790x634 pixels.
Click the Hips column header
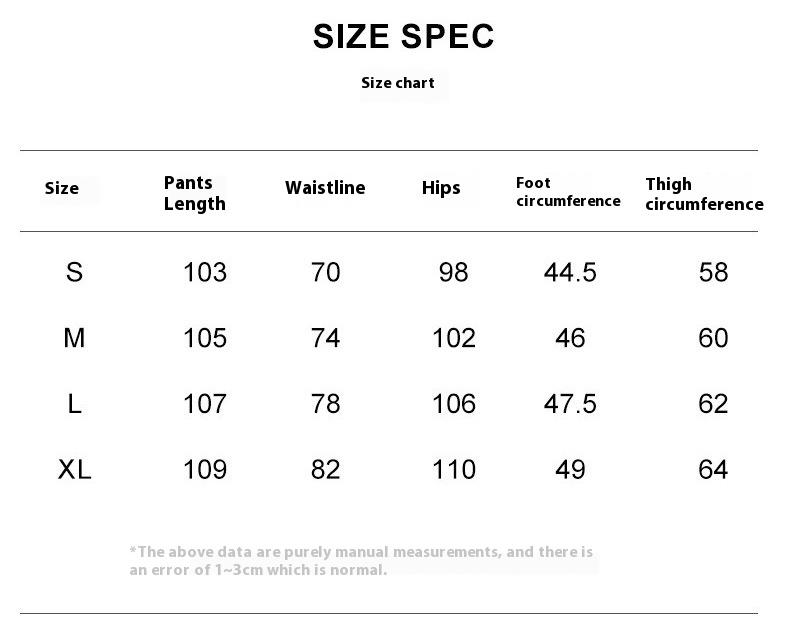tap(441, 188)
